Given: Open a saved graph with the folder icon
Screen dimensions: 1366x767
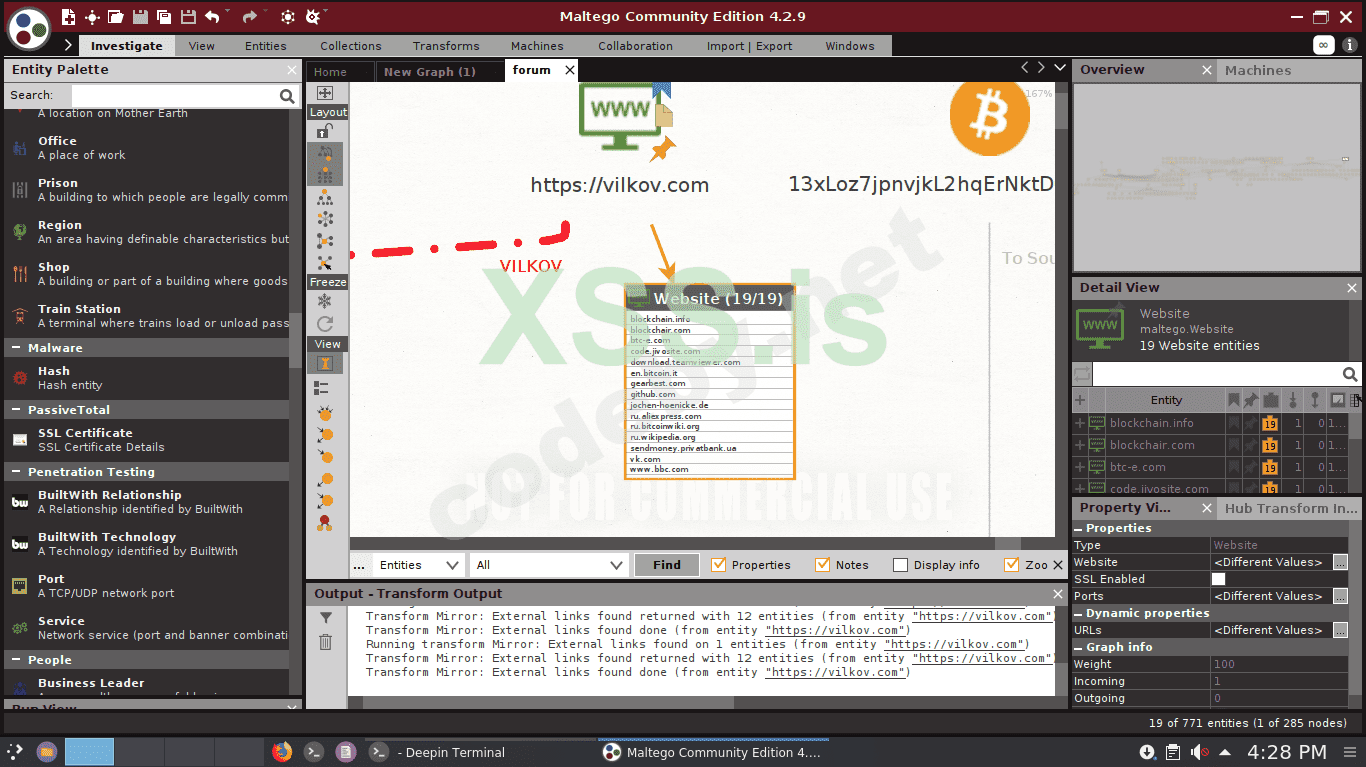Looking at the screenshot, I should tap(116, 17).
